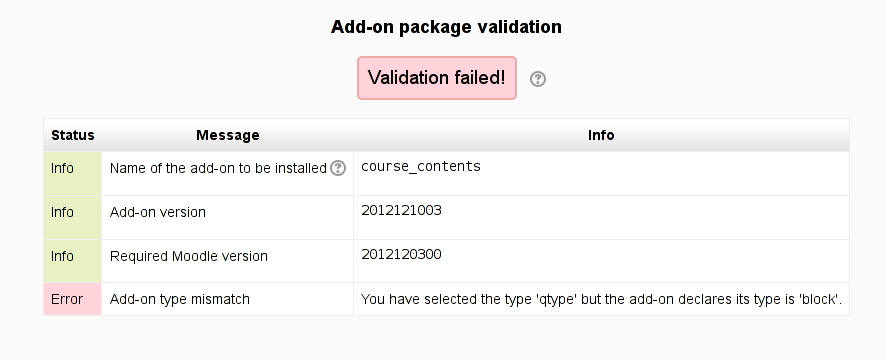The width and height of the screenshot is (885, 360).
Task: Click the Add-on type mismatch message
Action: (179, 299)
